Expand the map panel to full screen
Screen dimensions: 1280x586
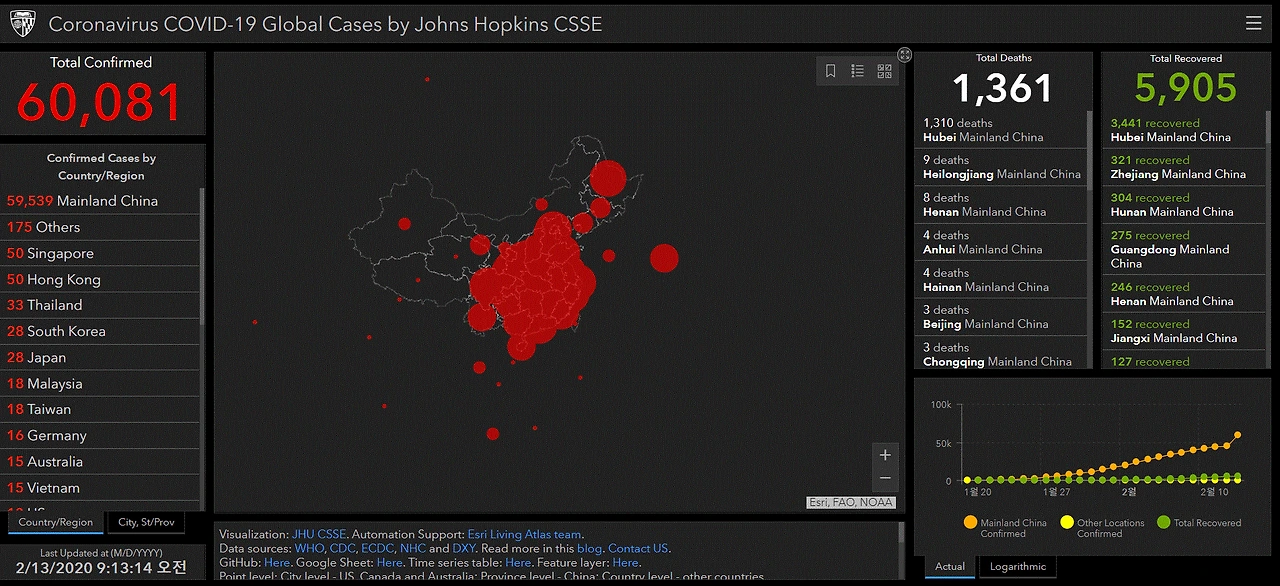pyautogui.click(x=905, y=55)
